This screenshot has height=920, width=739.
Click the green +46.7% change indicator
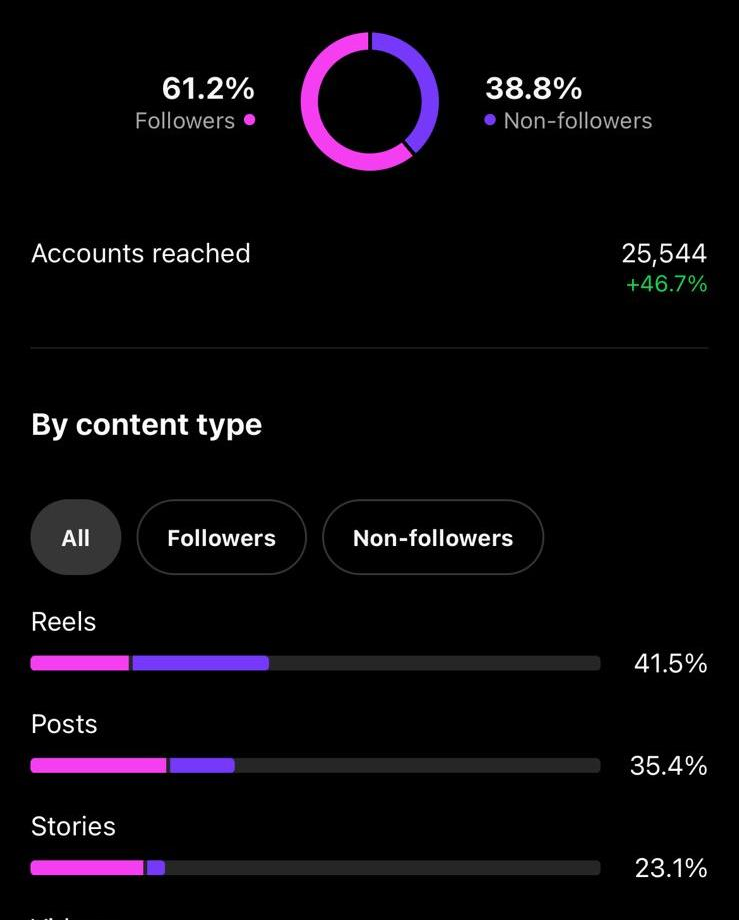667,284
